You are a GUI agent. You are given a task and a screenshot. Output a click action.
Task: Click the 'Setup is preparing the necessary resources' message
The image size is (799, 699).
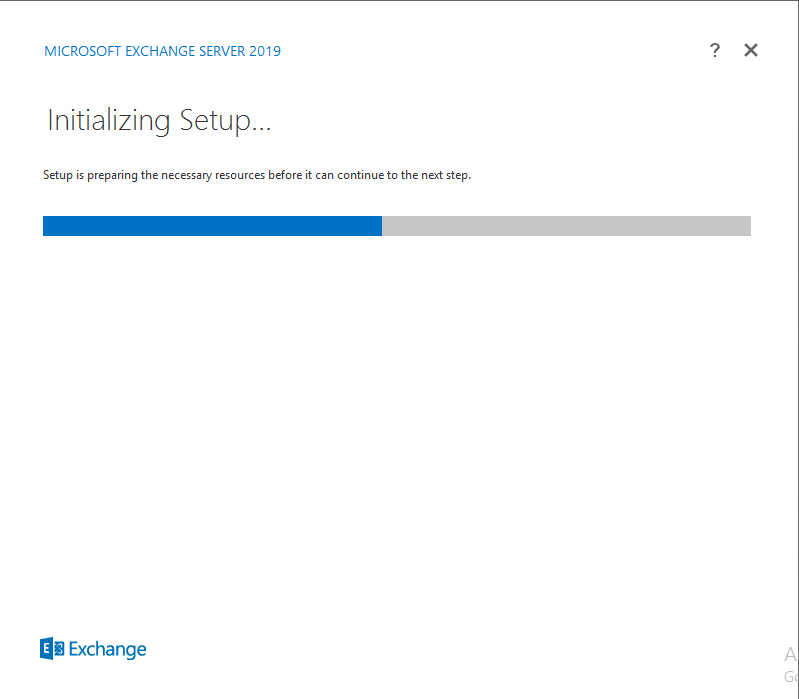257,175
